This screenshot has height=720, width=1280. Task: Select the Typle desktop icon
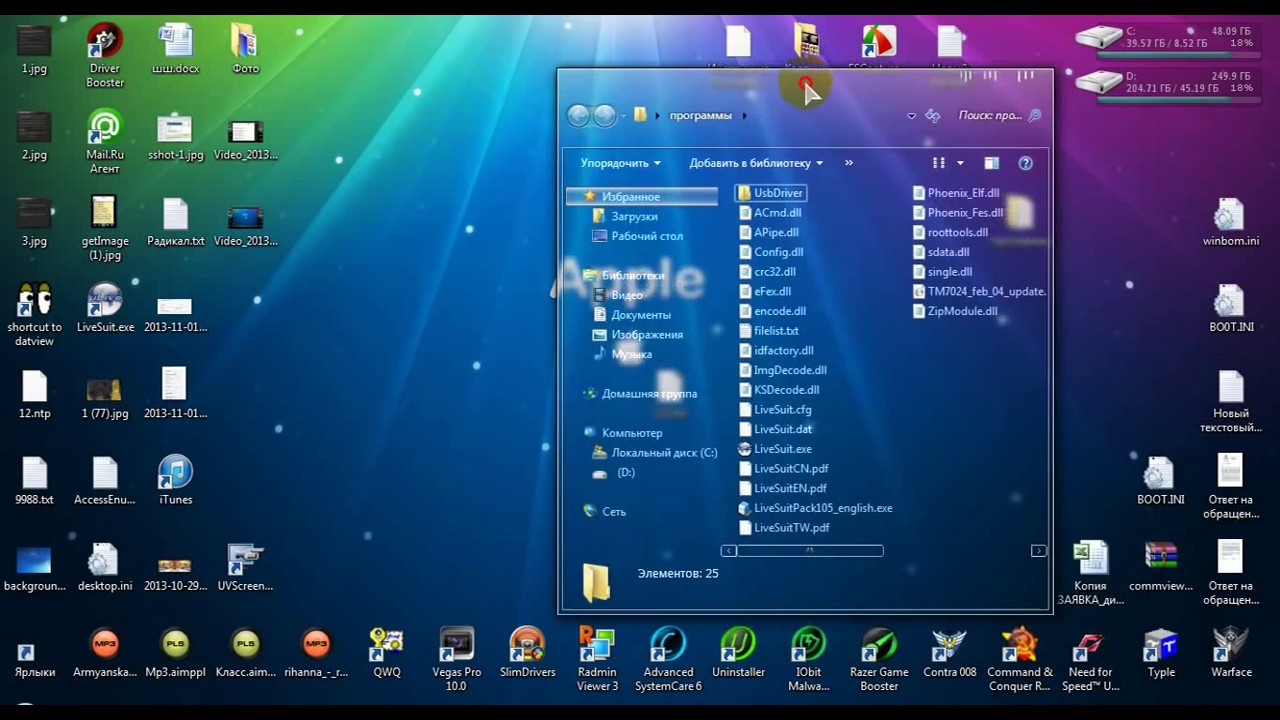point(1161,653)
